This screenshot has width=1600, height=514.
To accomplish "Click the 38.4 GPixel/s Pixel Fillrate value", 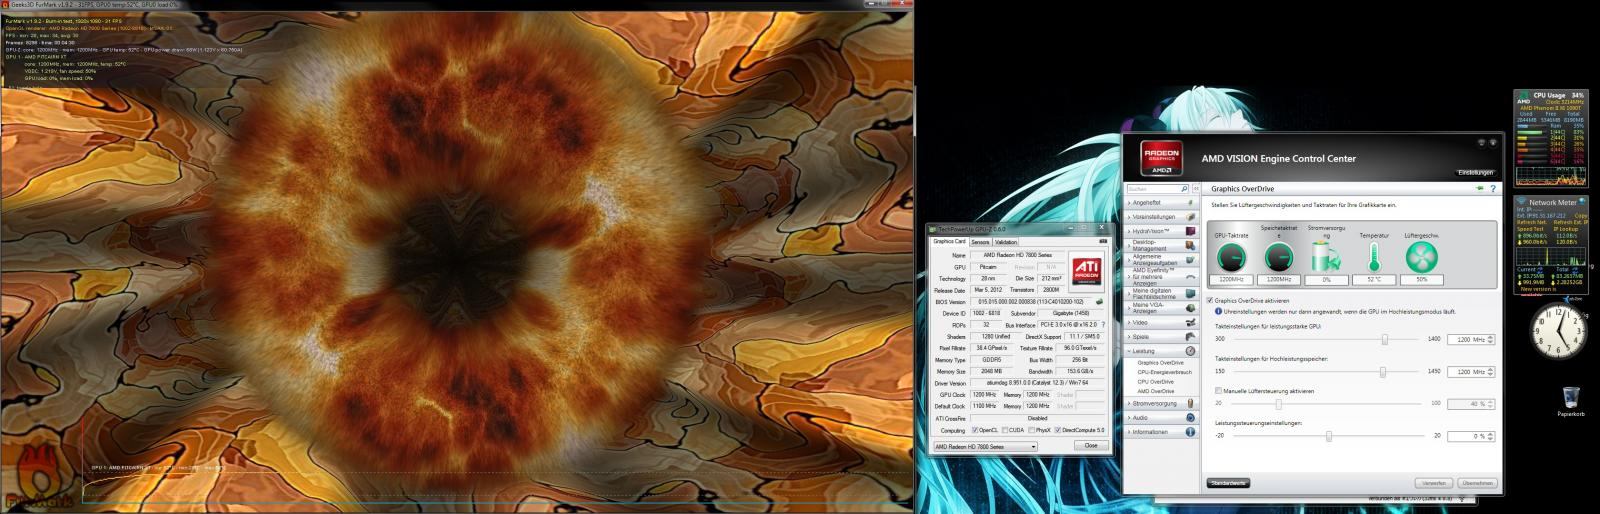I will (x=990, y=348).
